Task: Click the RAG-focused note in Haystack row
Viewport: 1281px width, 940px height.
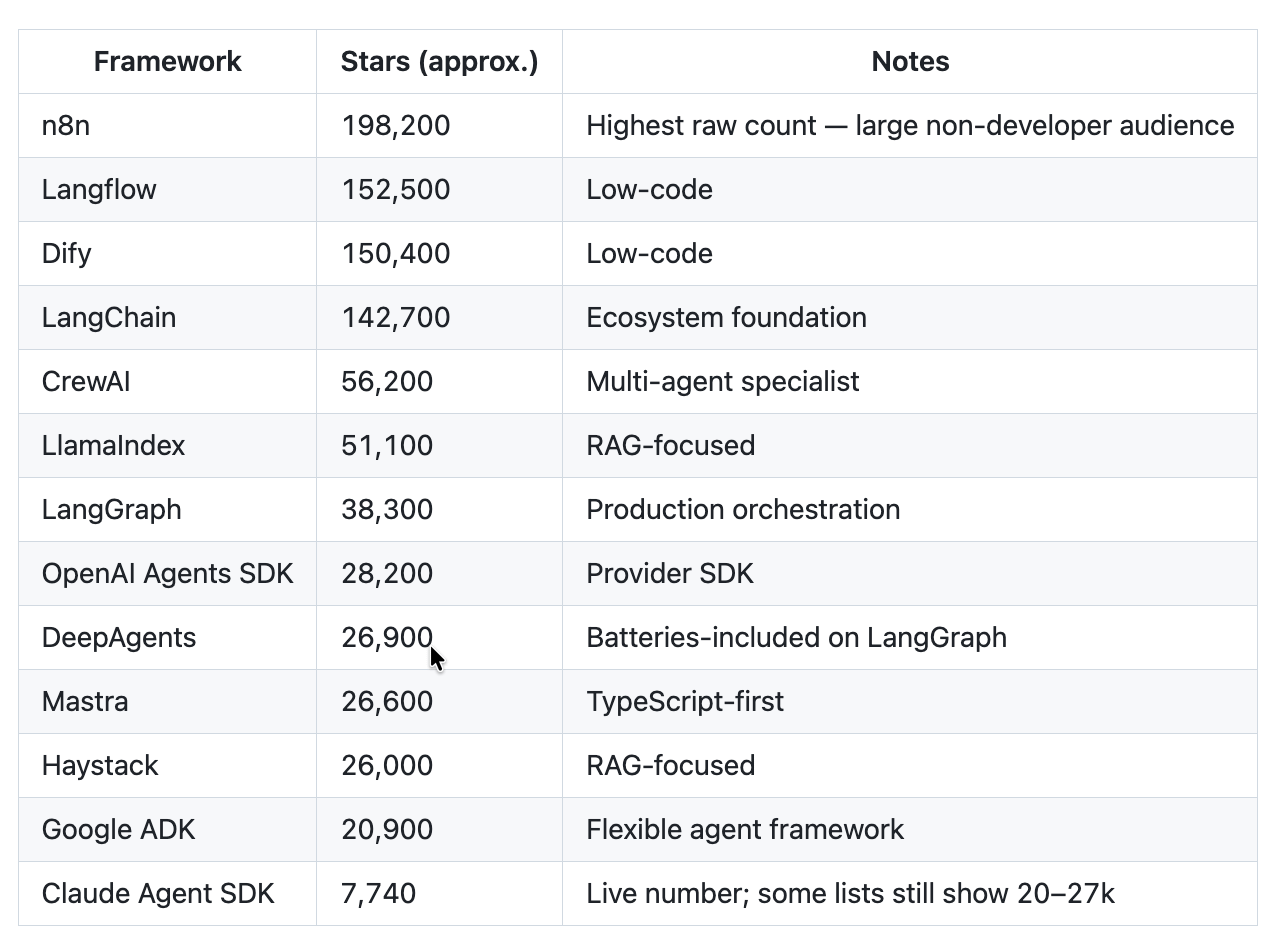Action: click(x=671, y=766)
